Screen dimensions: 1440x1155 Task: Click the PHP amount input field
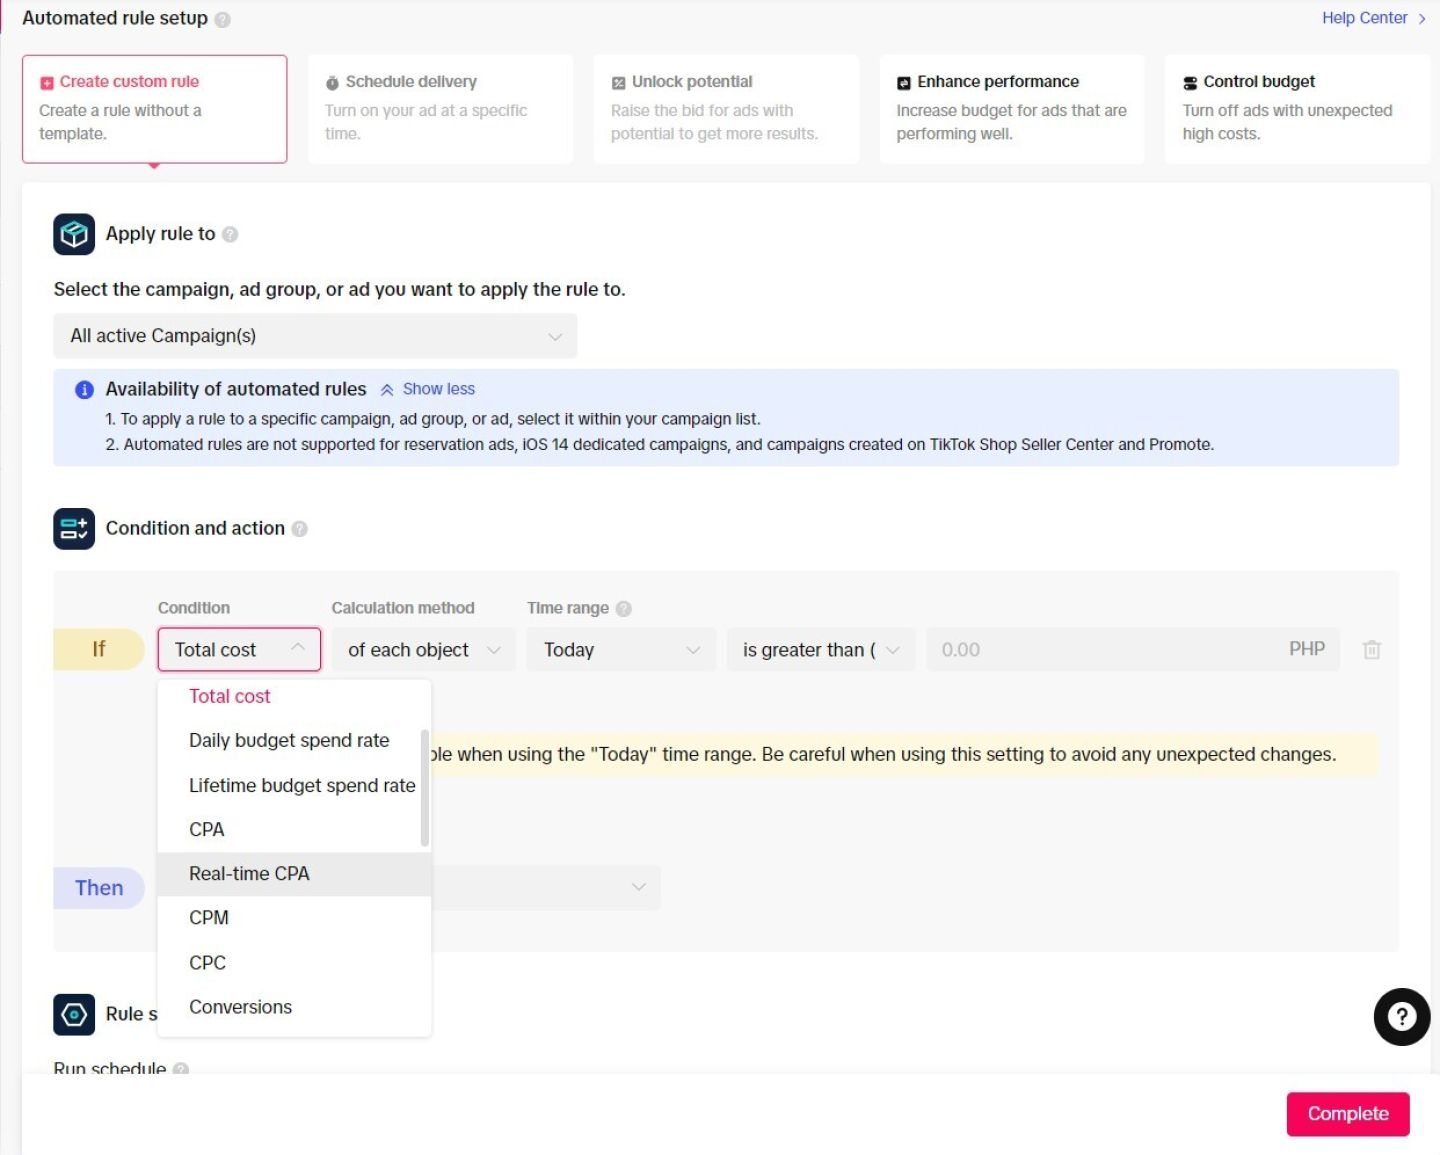(x=1100, y=650)
